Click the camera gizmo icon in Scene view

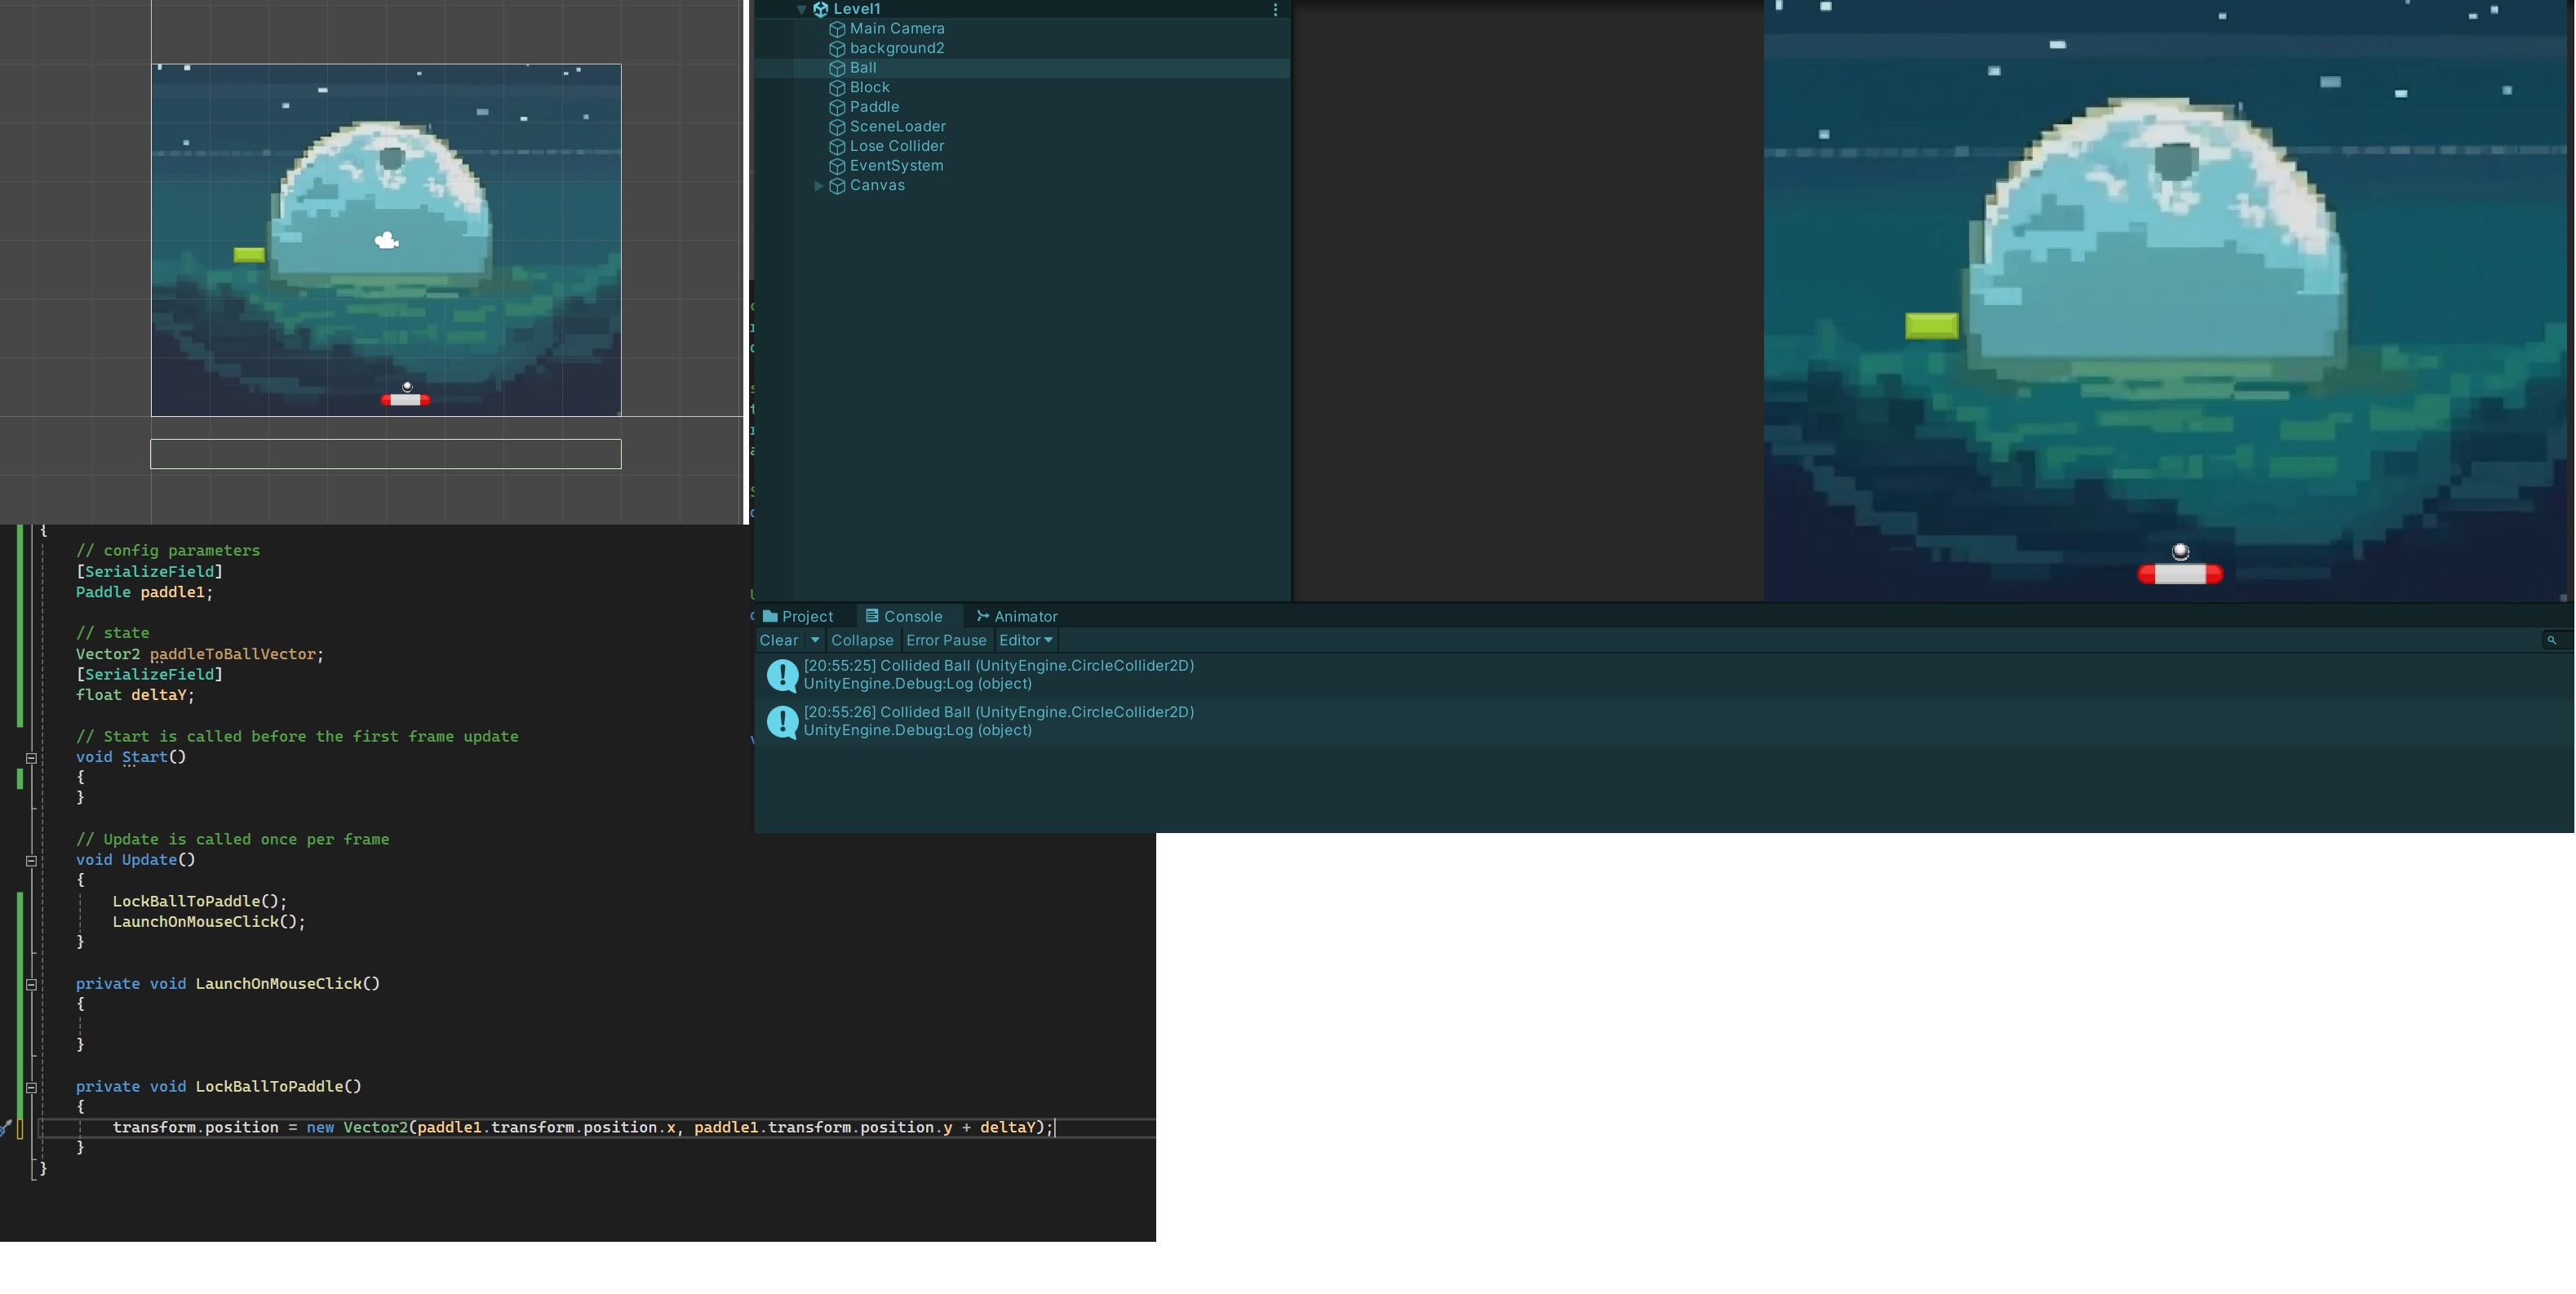point(386,240)
